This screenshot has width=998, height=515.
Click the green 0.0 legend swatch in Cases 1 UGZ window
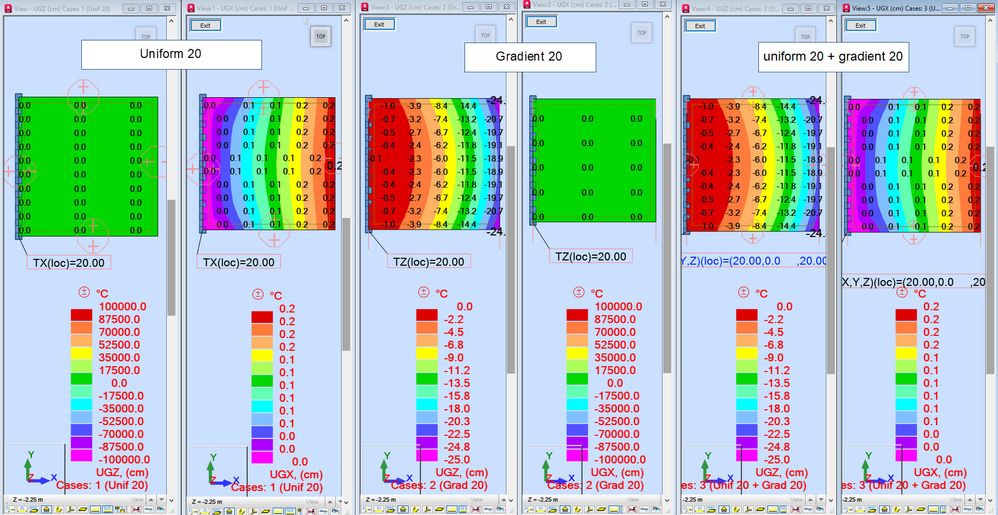[x=81, y=379]
